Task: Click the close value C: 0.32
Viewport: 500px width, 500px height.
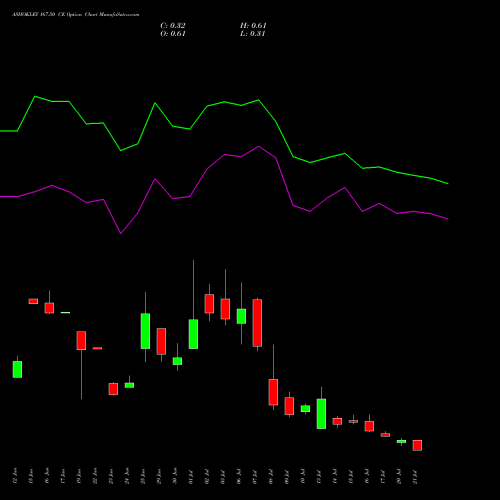Action: pos(173,26)
